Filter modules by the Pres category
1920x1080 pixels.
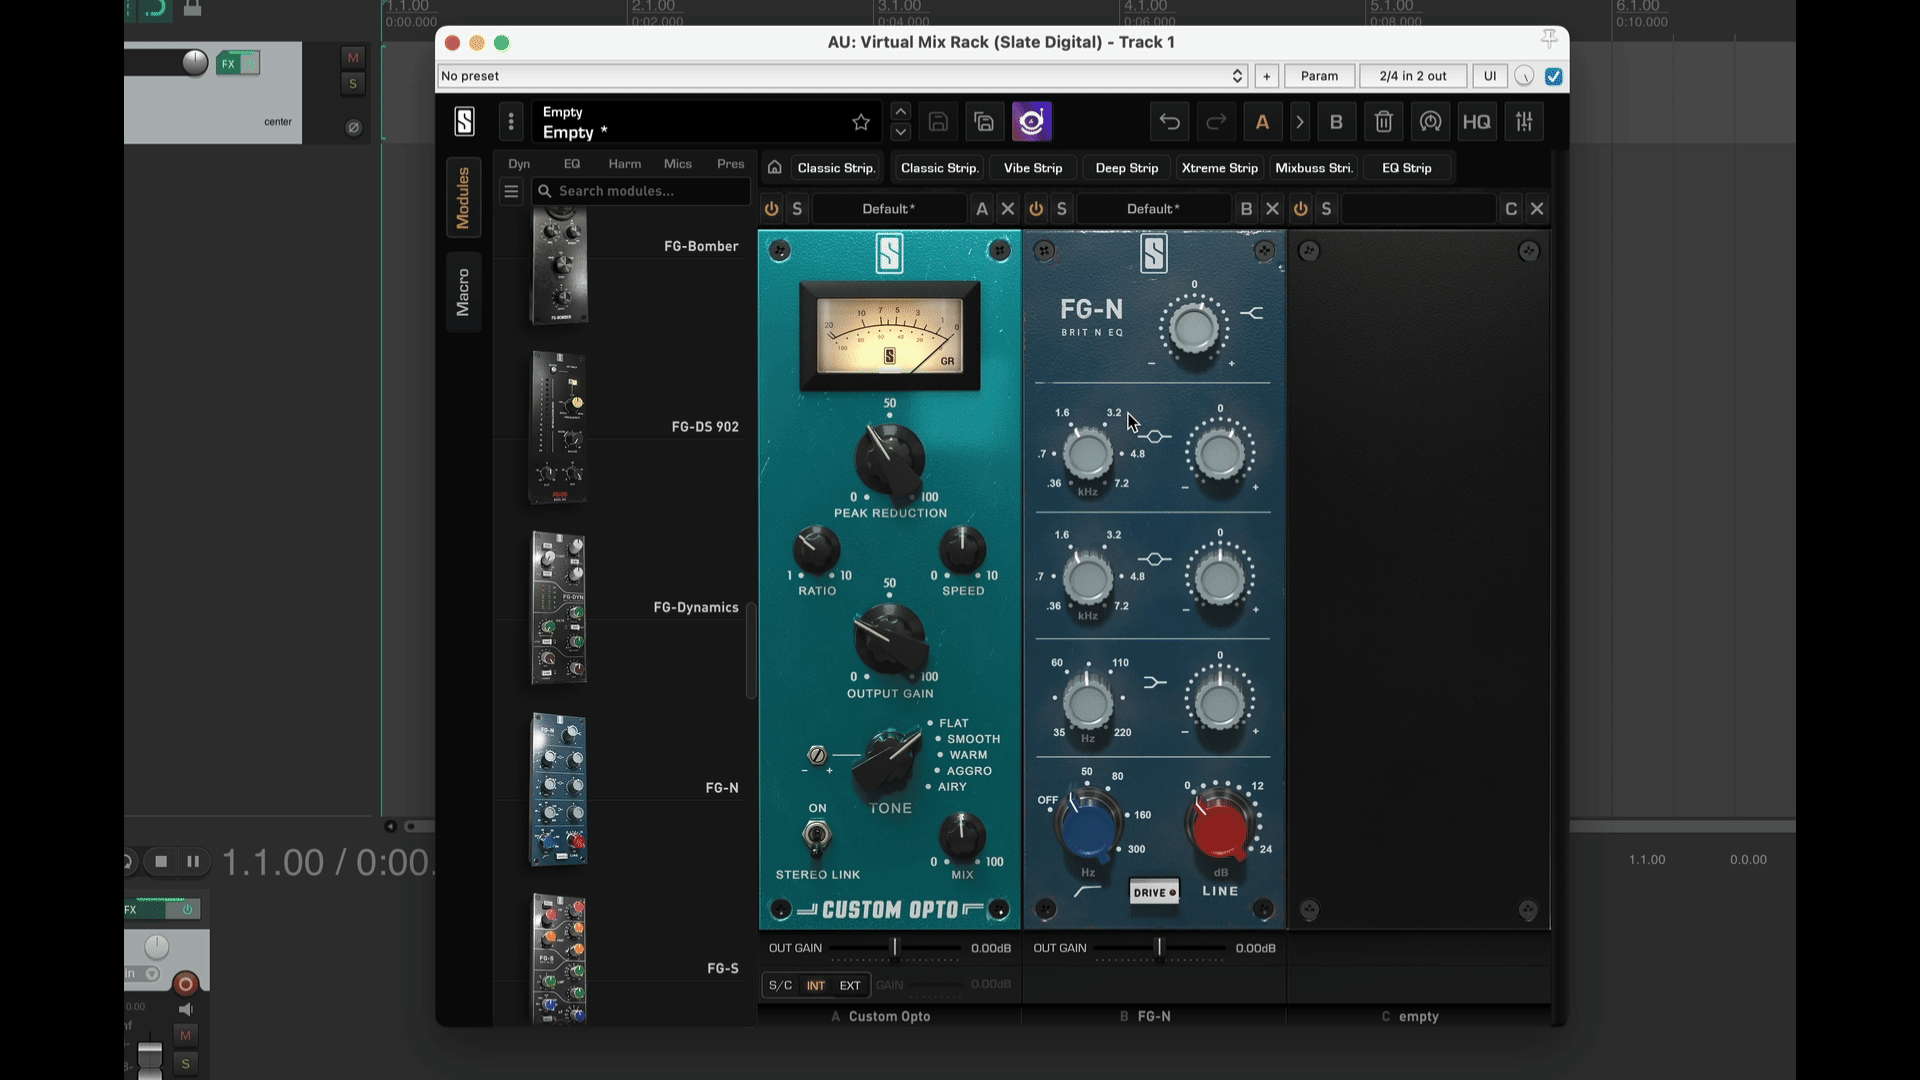coord(731,164)
